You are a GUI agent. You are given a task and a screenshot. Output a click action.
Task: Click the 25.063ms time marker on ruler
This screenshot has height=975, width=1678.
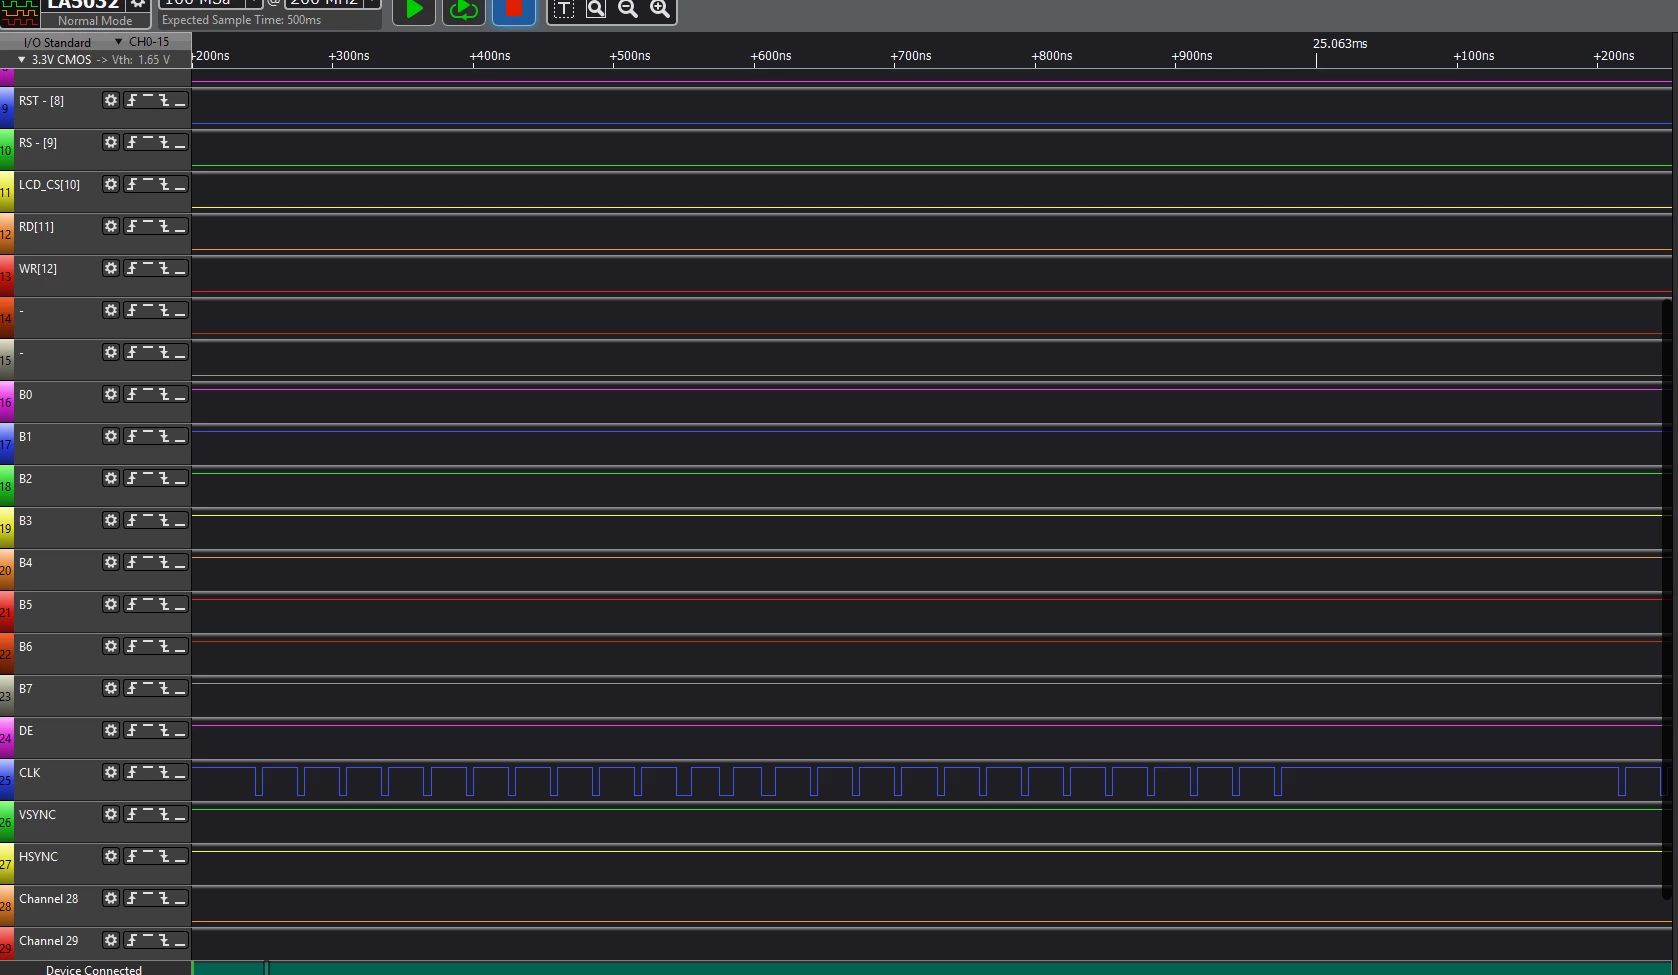(1340, 44)
